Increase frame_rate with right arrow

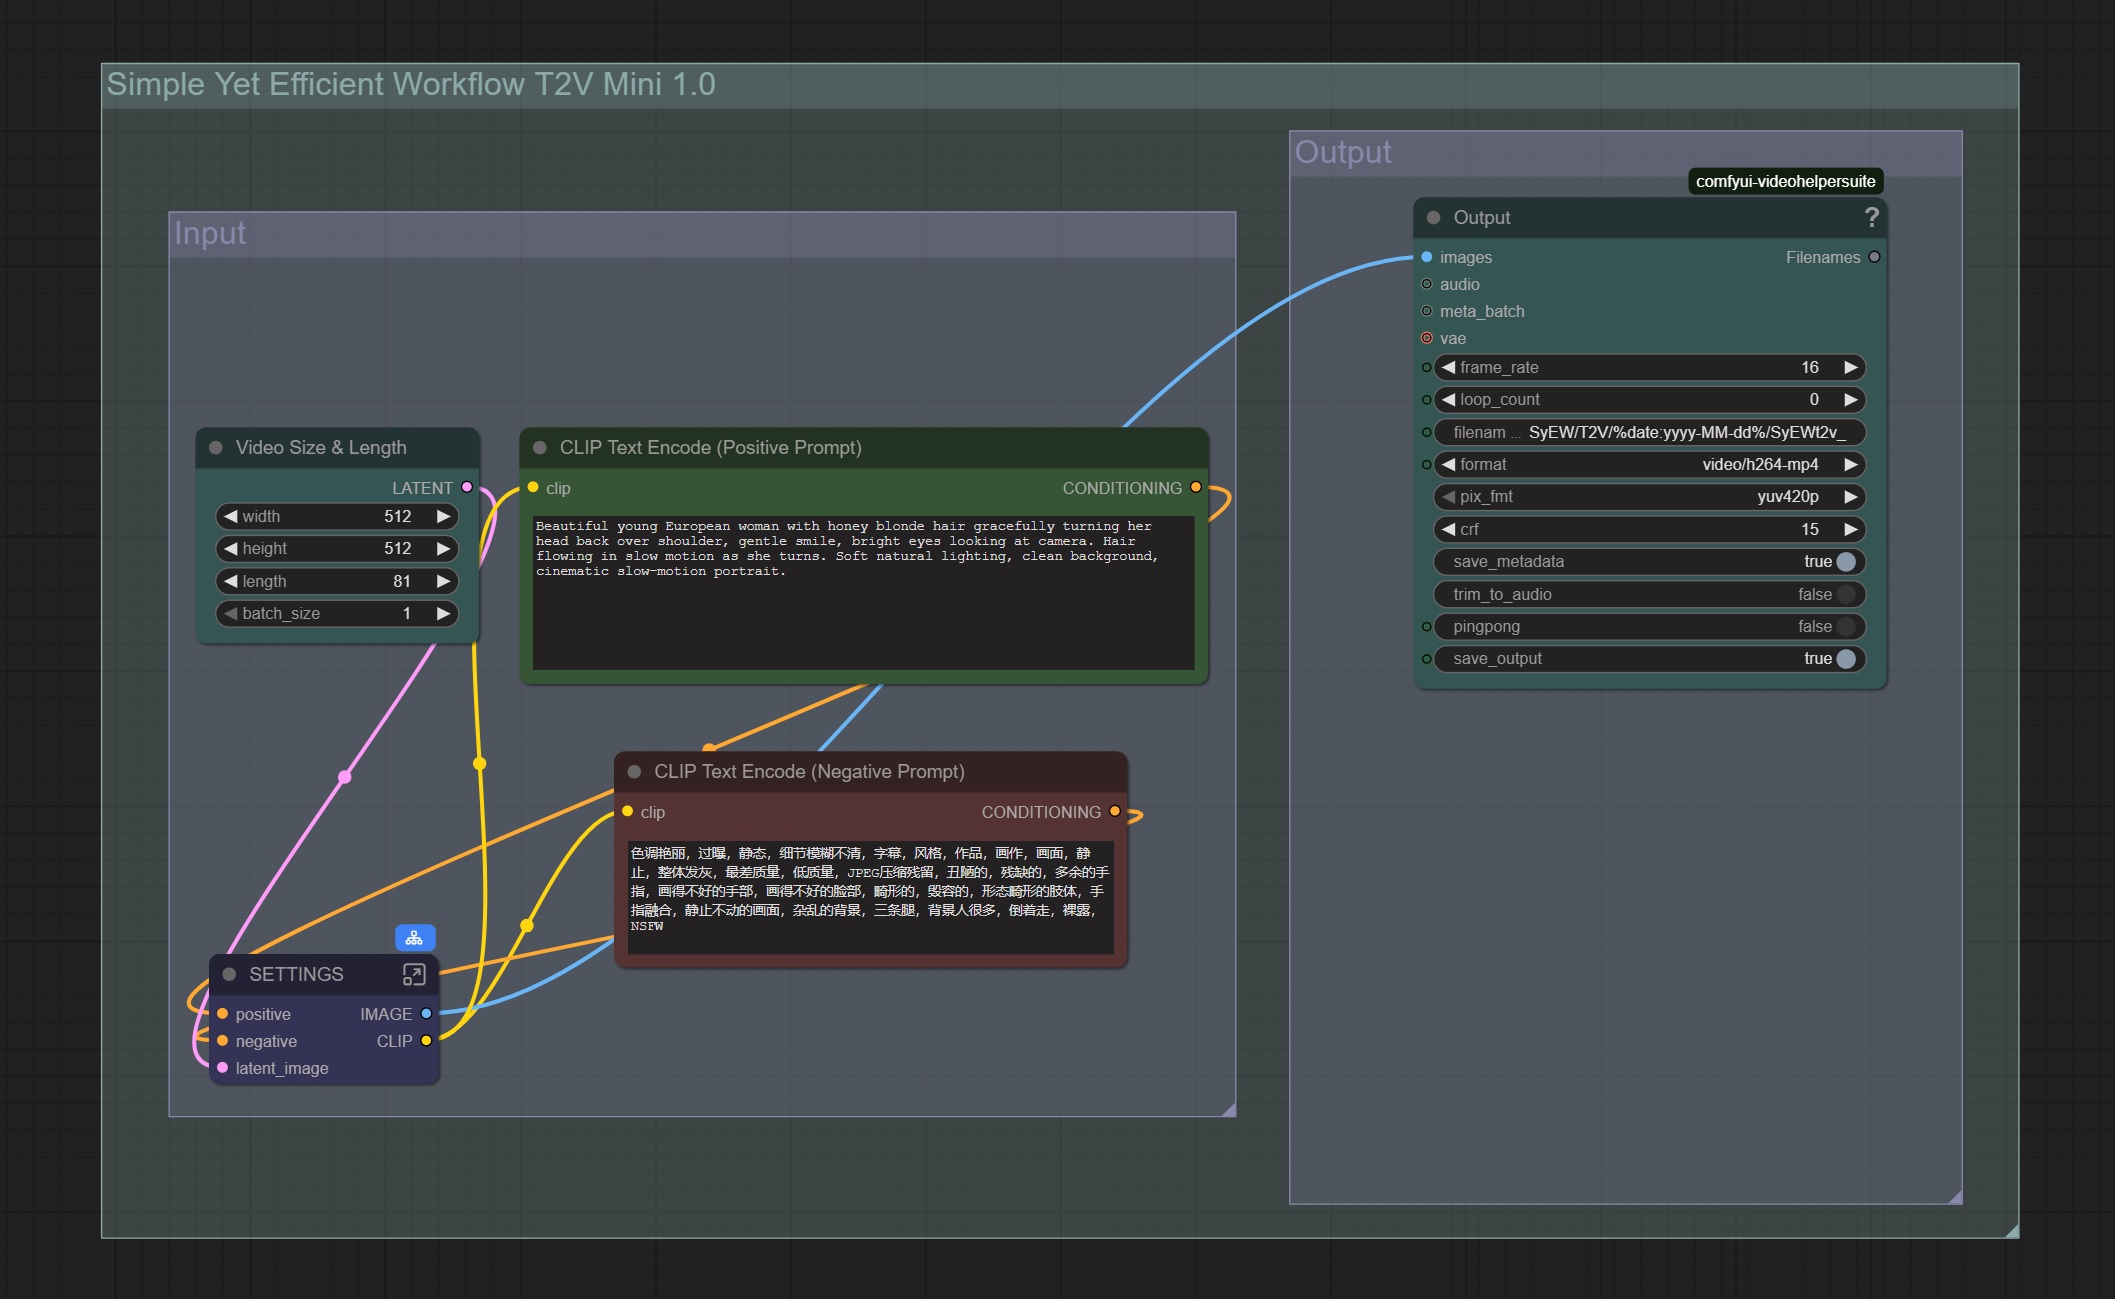(x=1851, y=368)
